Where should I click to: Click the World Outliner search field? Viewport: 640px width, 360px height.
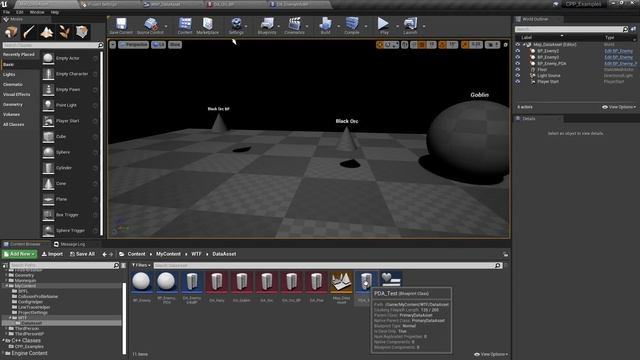pyautogui.click(x=568, y=29)
